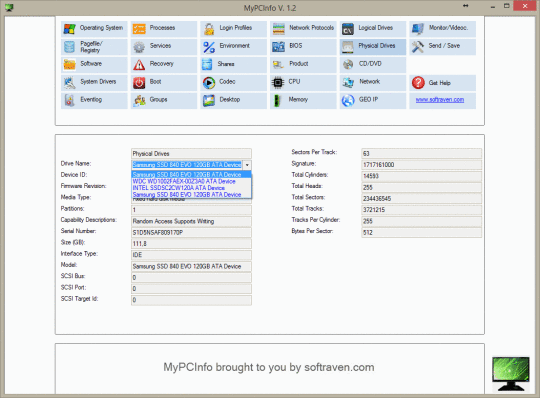Open the Operating System icon

click(69, 29)
